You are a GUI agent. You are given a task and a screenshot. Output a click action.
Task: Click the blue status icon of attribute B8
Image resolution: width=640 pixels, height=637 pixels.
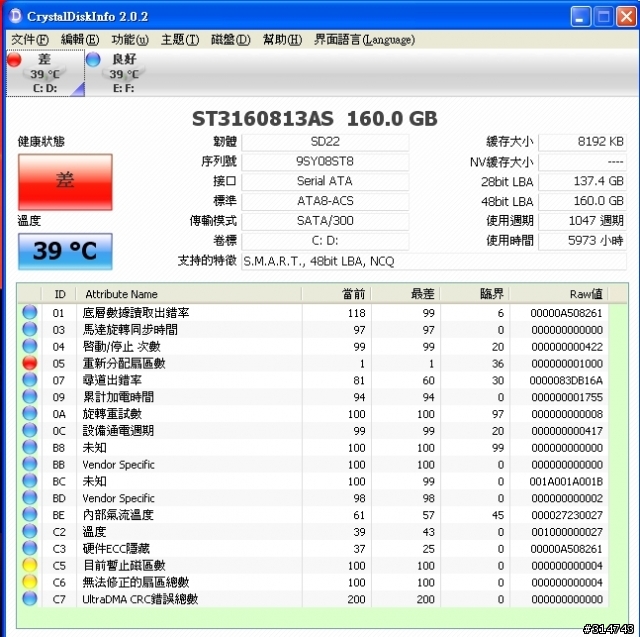pos(29,447)
